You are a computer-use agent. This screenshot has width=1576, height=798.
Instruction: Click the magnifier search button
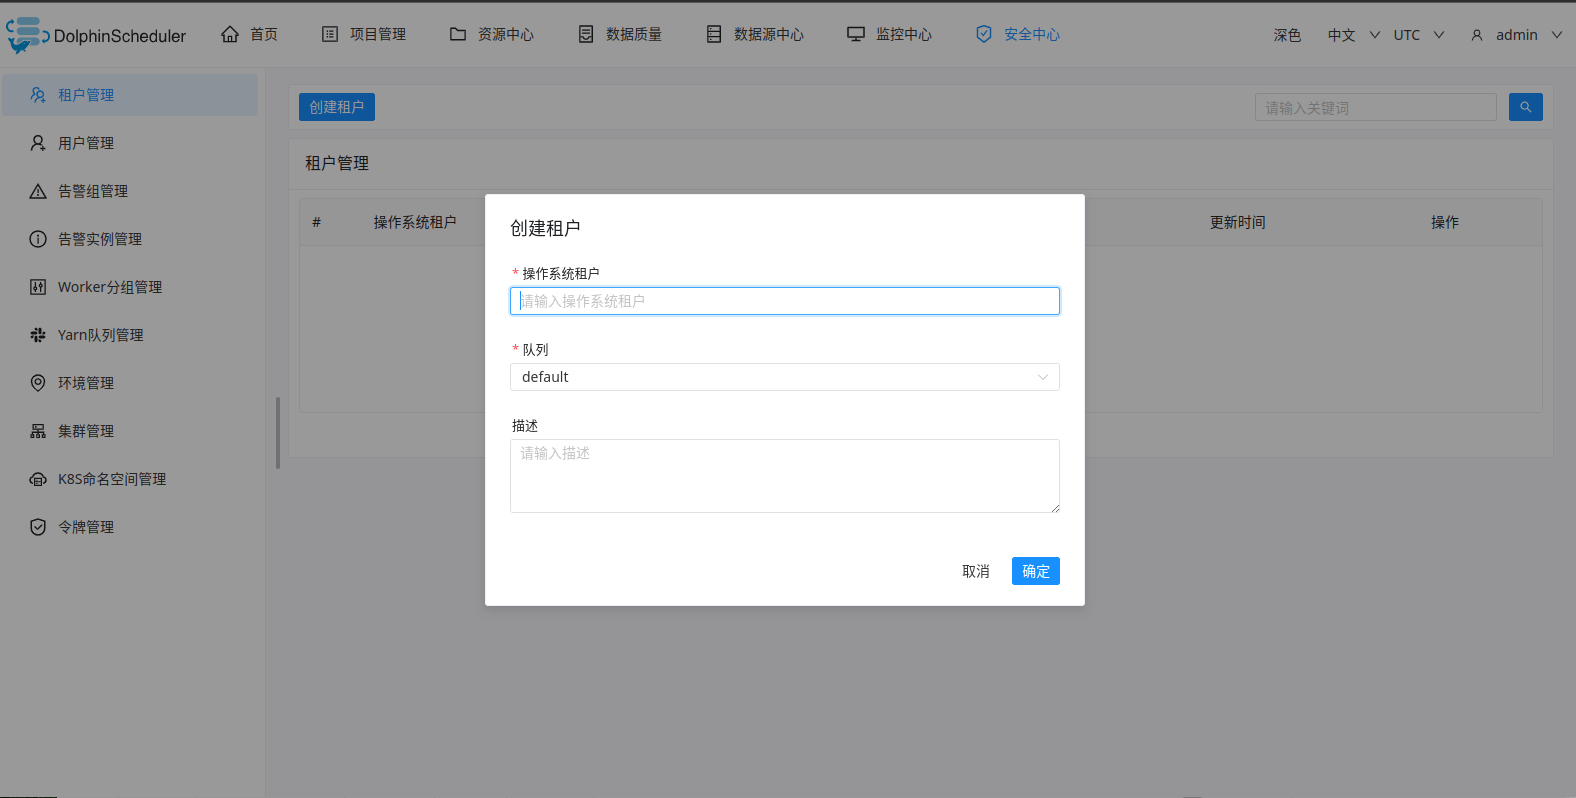click(x=1525, y=107)
